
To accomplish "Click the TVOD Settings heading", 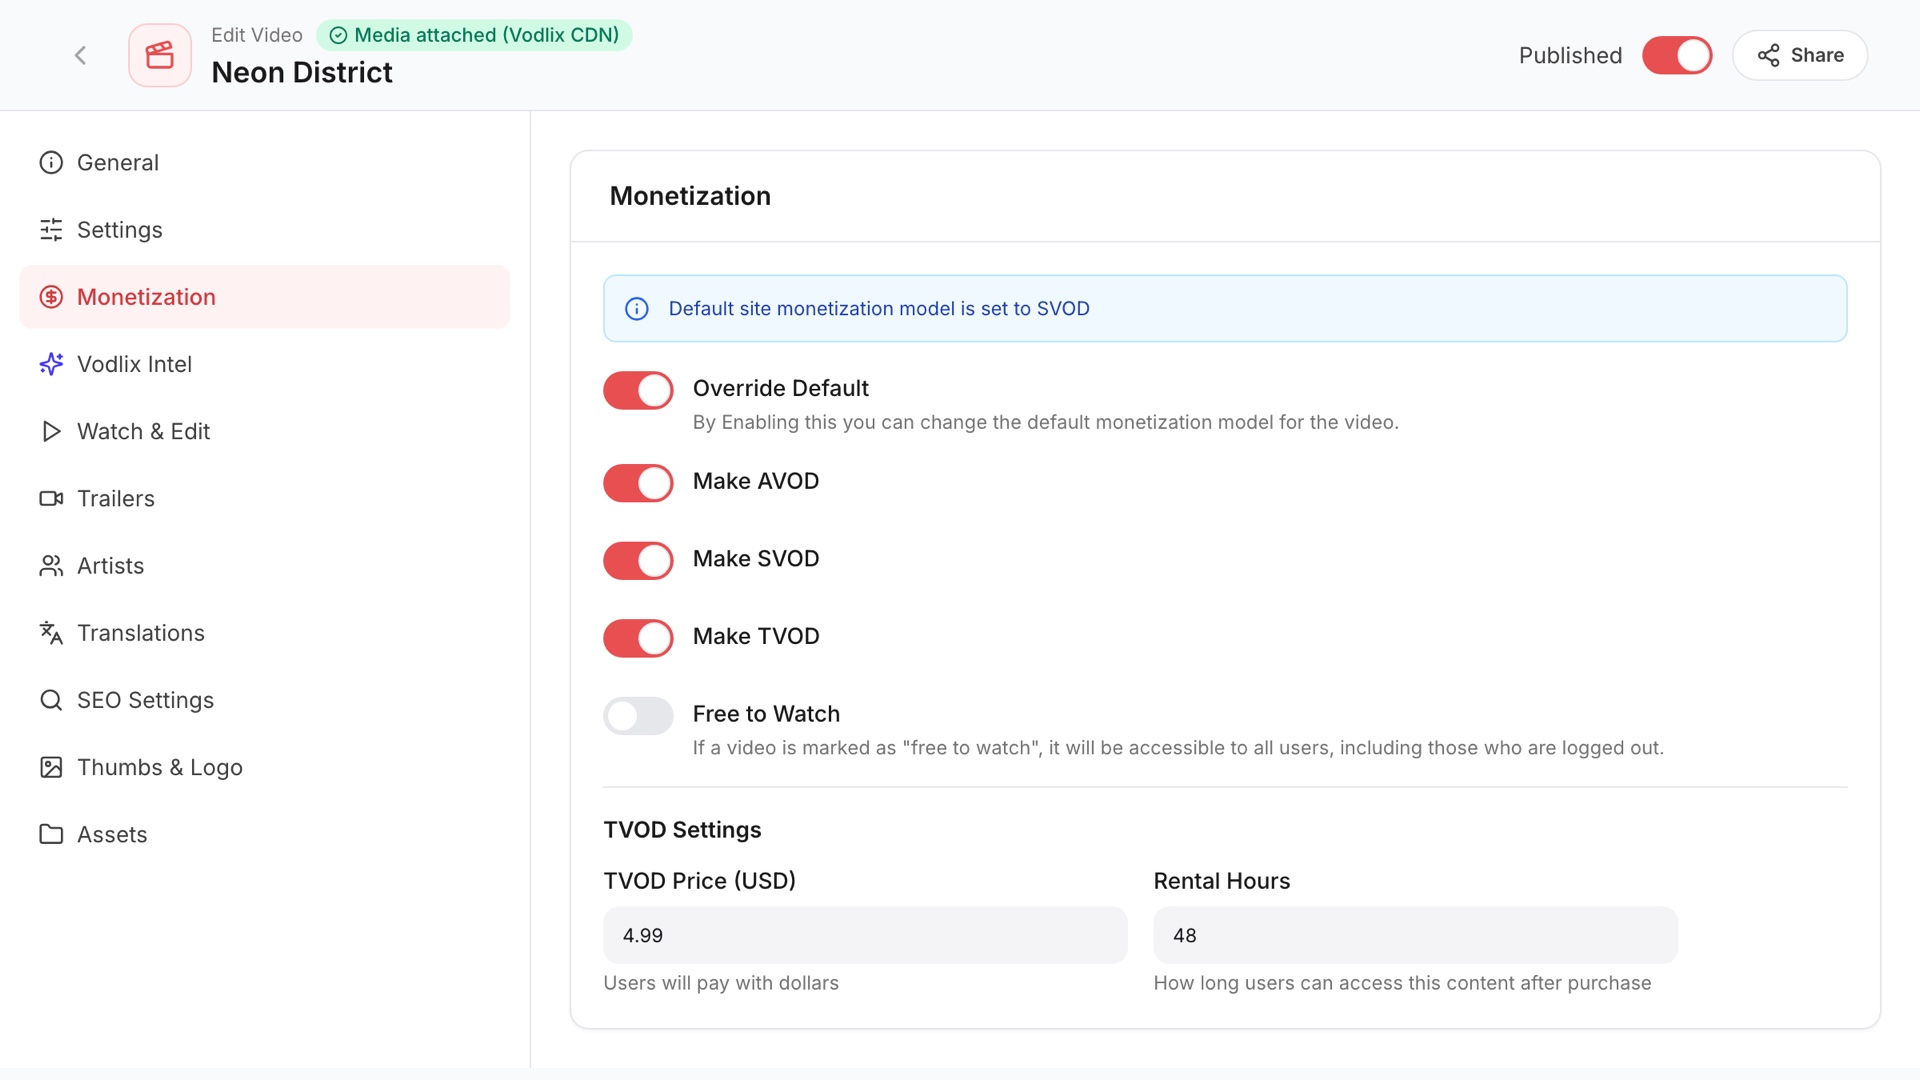I will point(682,830).
